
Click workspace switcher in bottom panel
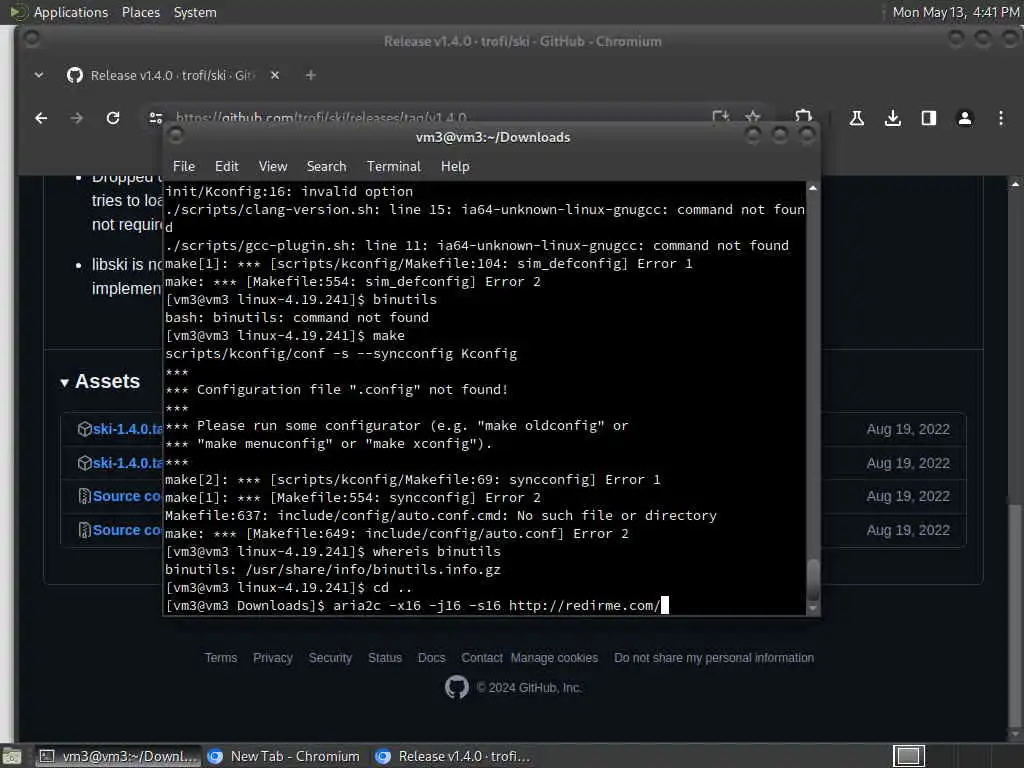[x=908, y=756]
